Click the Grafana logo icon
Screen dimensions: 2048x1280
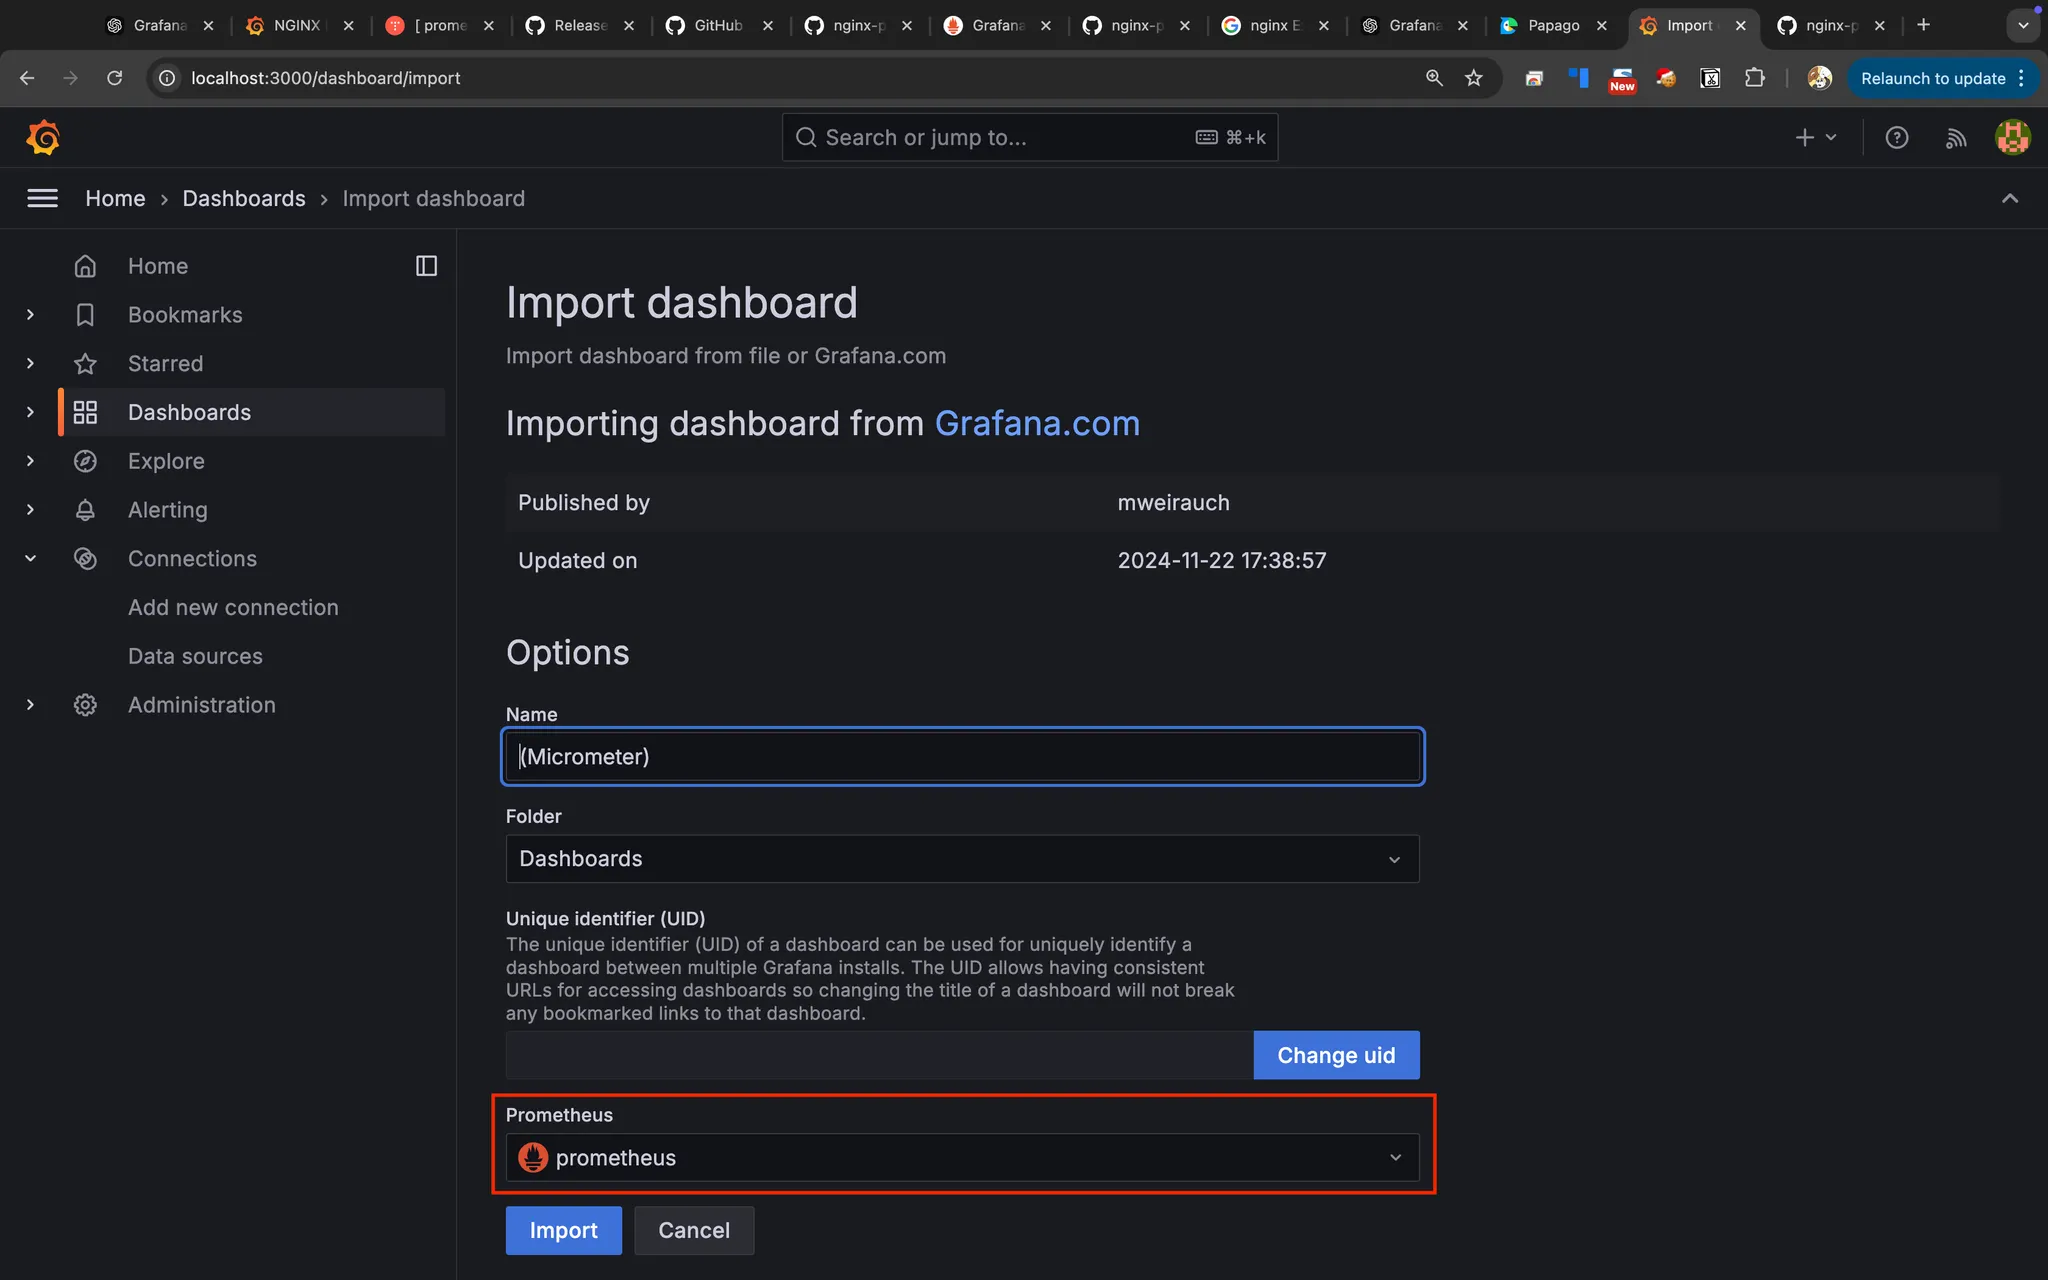pyautogui.click(x=43, y=137)
